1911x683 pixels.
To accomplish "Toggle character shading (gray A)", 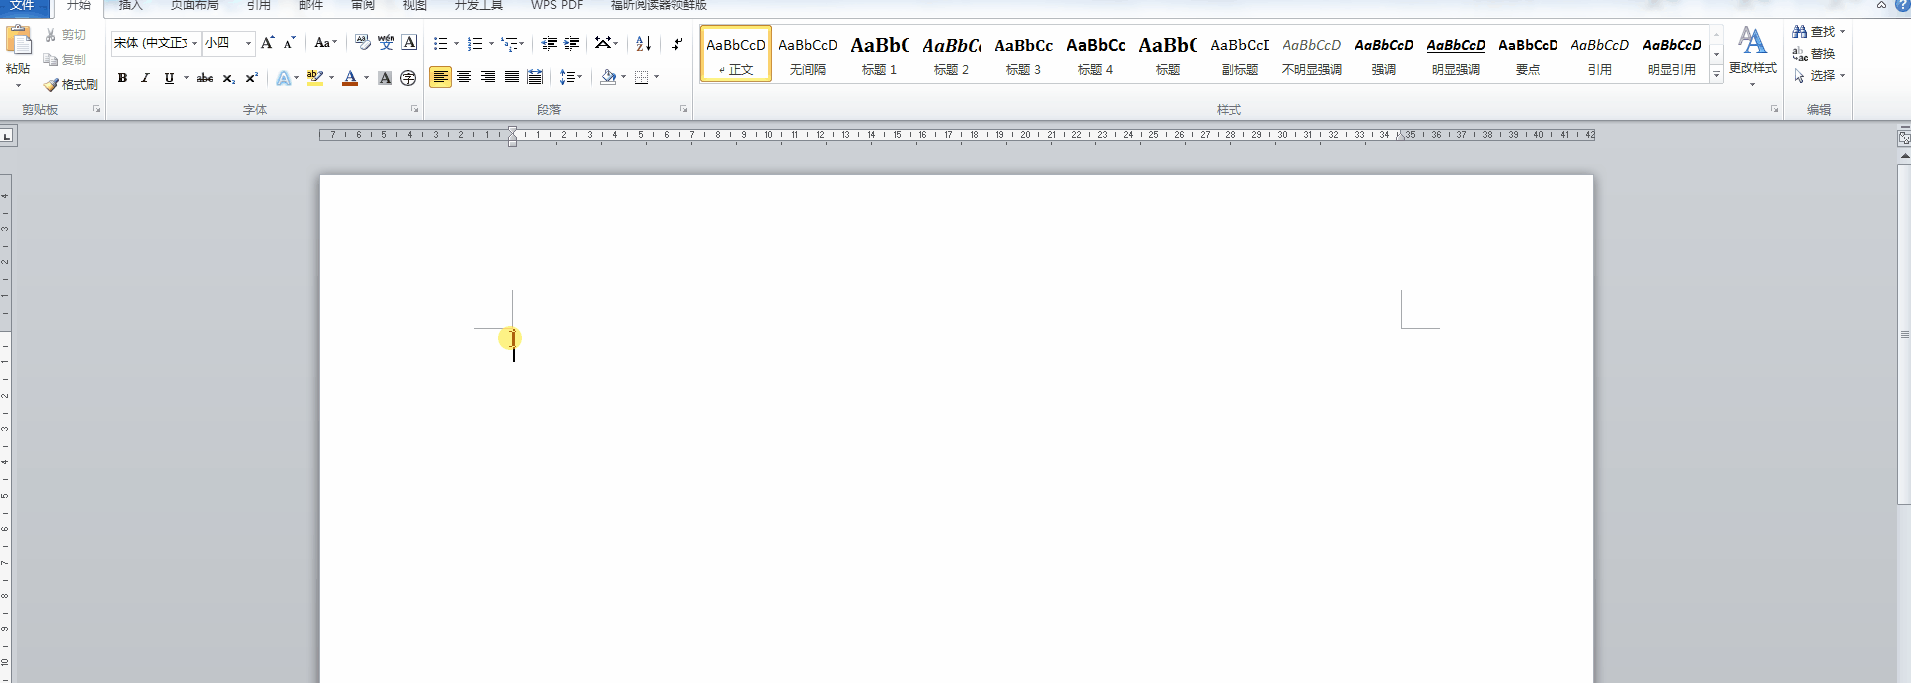I will point(385,77).
